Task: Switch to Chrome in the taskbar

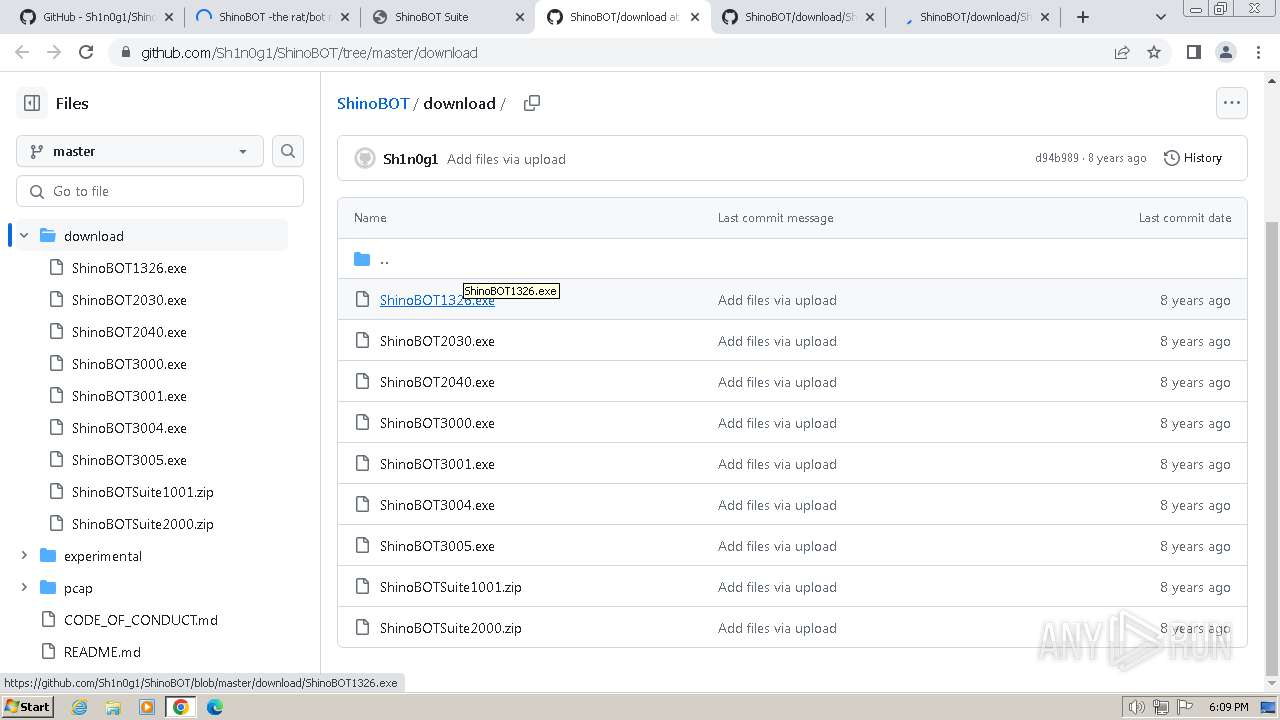Action: point(180,707)
